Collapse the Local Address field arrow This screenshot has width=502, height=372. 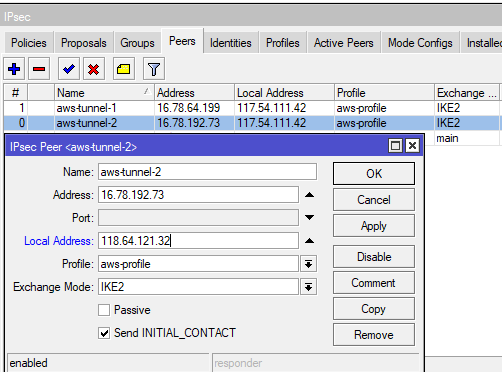[x=309, y=241]
